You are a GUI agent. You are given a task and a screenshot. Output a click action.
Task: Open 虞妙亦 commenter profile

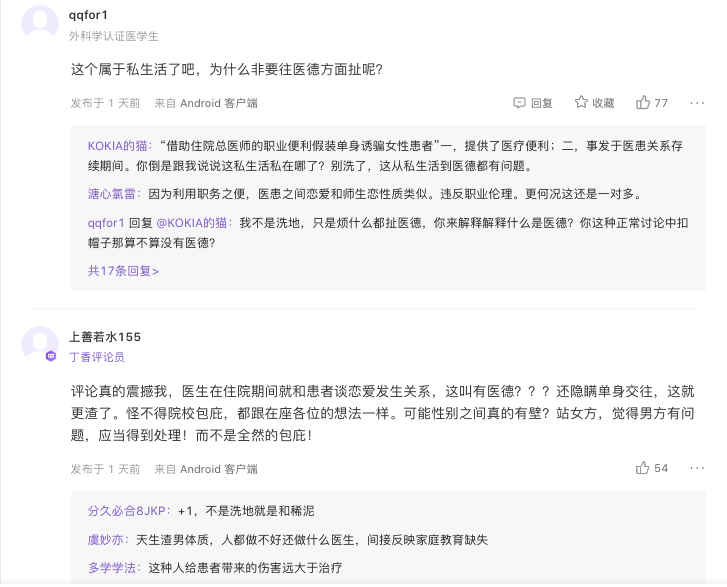click(x=108, y=540)
